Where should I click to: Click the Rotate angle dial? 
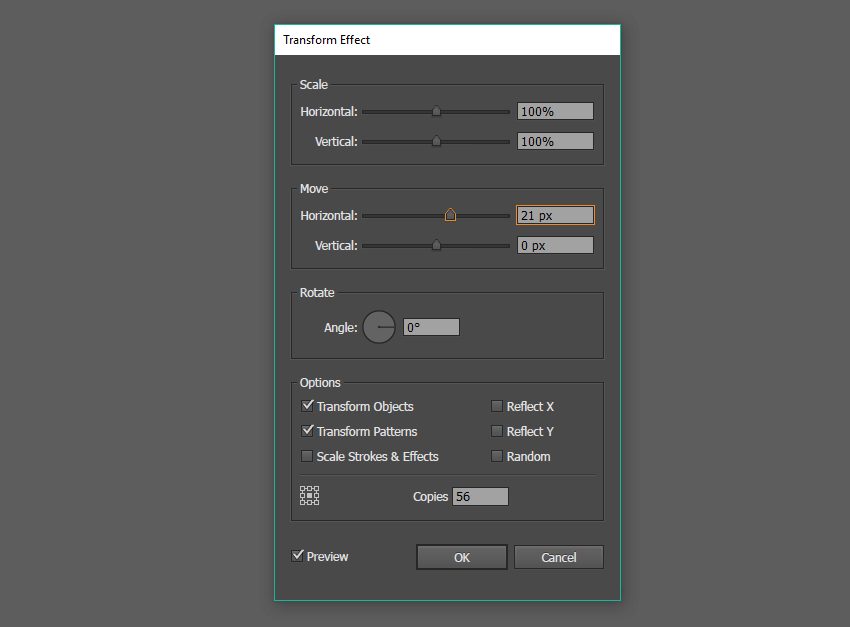point(379,327)
